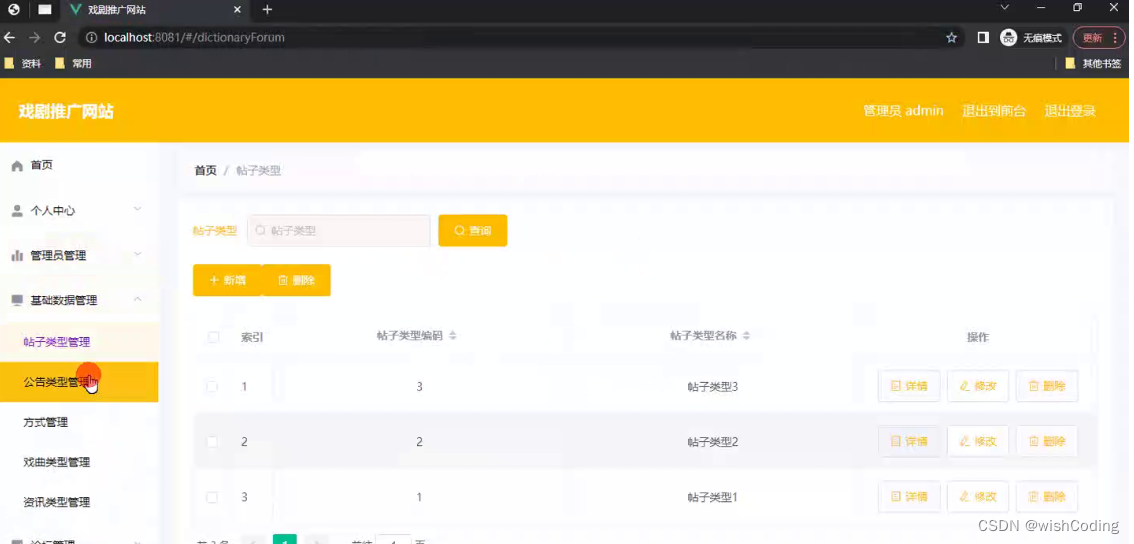Click 退出到前台 in header
The width and height of the screenshot is (1134, 544).
pyautogui.click(x=994, y=111)
